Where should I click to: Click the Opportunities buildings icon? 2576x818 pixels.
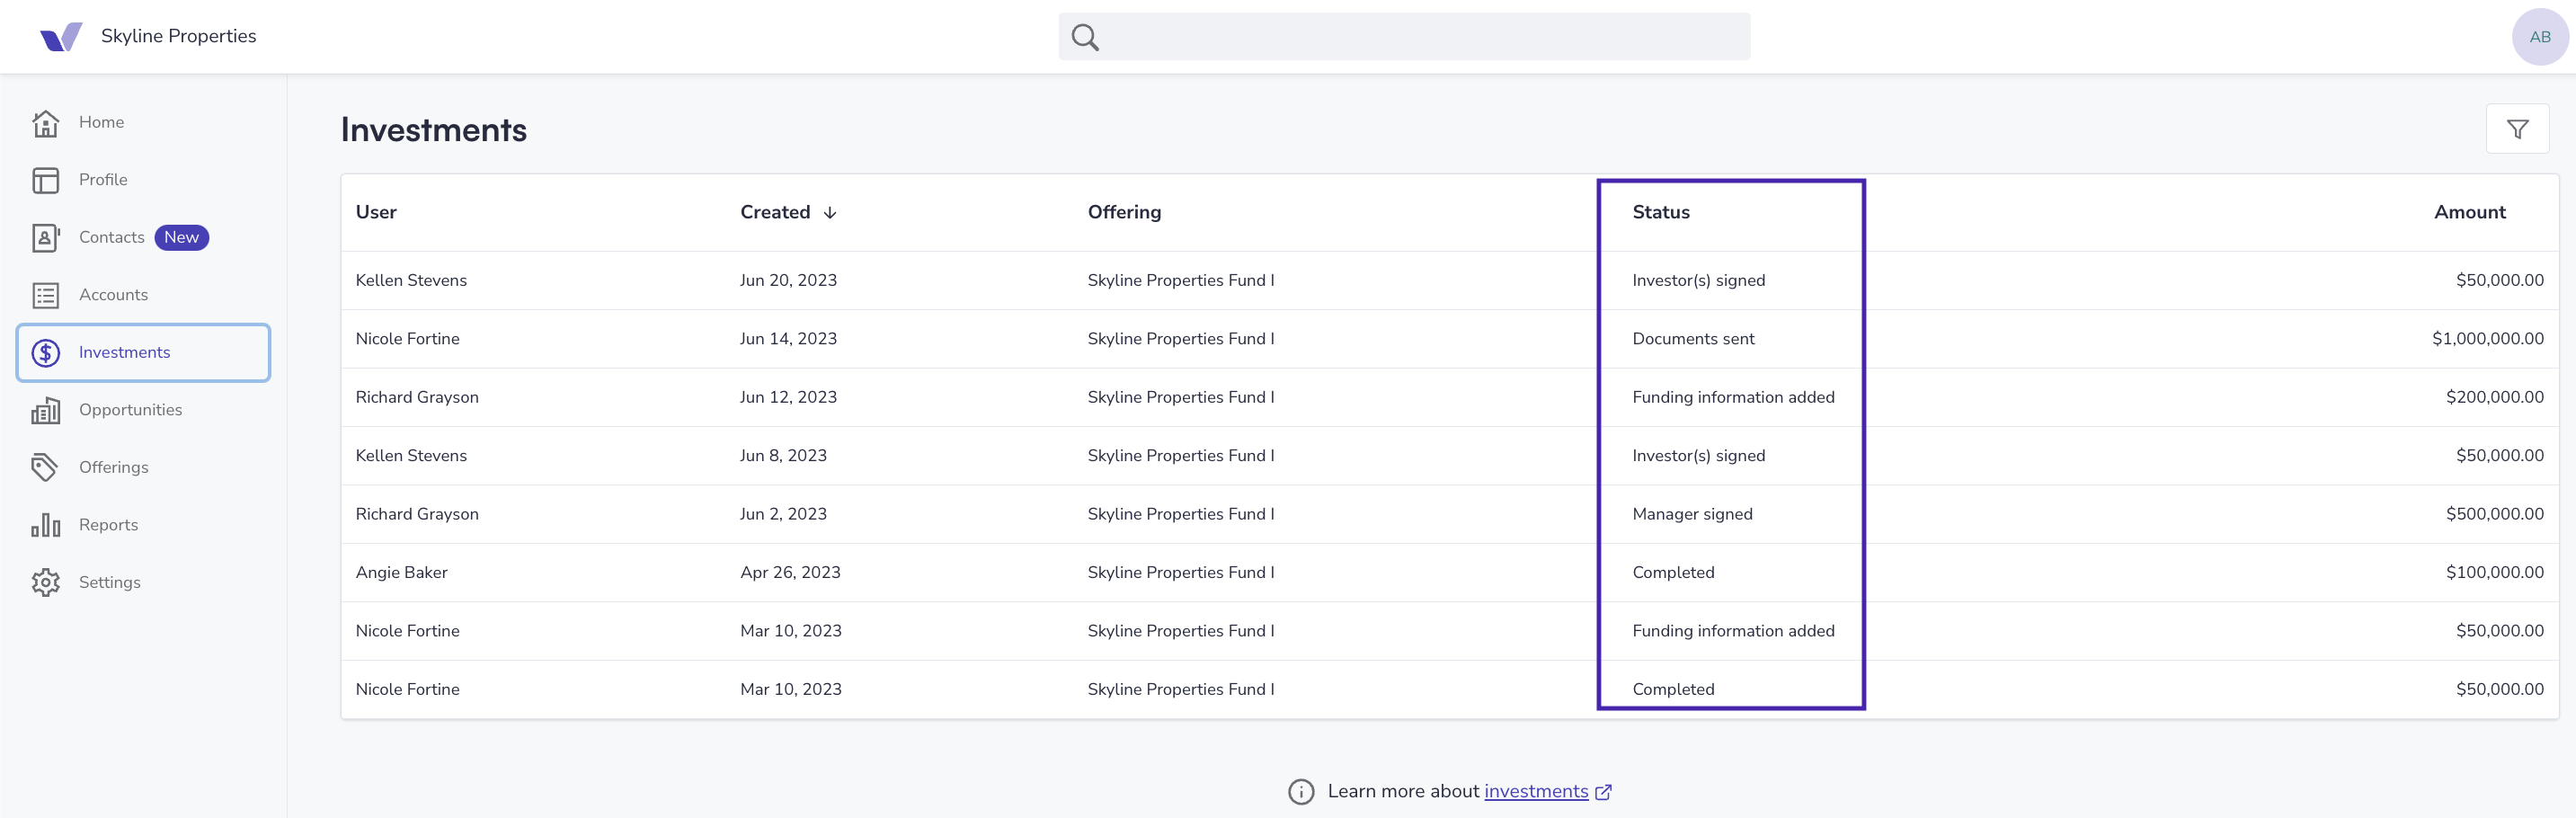coord(46,410)
